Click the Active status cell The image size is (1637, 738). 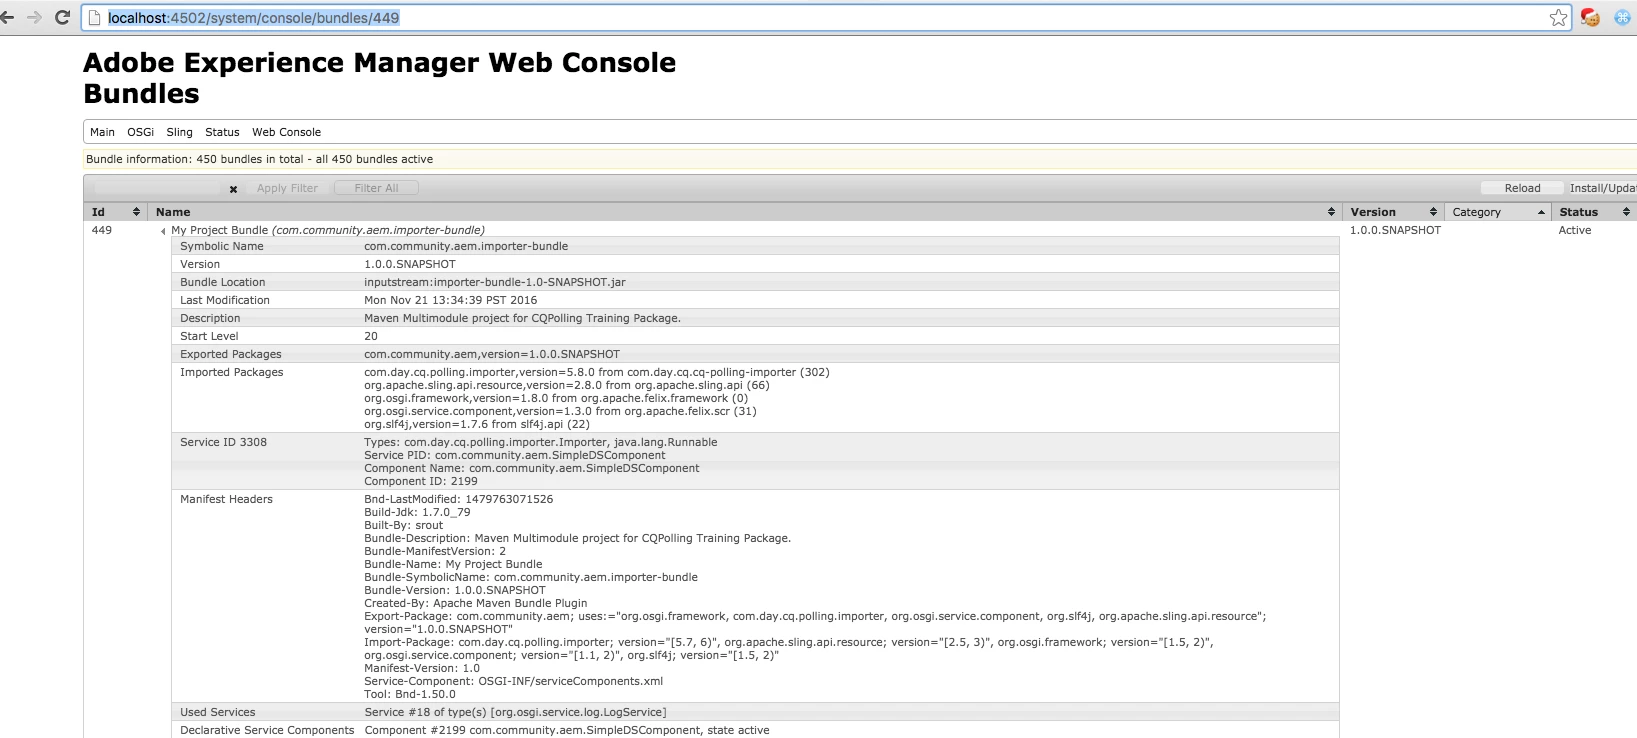click(1574, 230)
